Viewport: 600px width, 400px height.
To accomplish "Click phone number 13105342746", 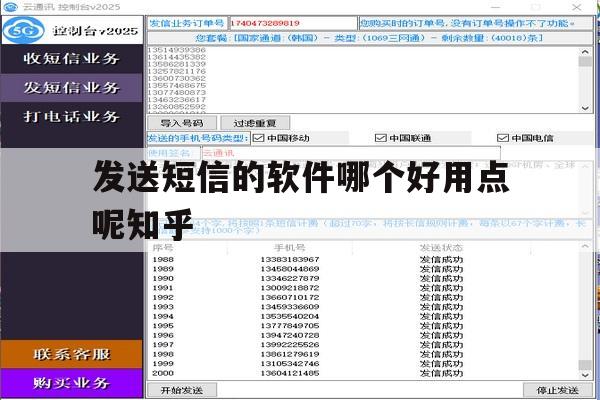I will [x=290, y=364].
